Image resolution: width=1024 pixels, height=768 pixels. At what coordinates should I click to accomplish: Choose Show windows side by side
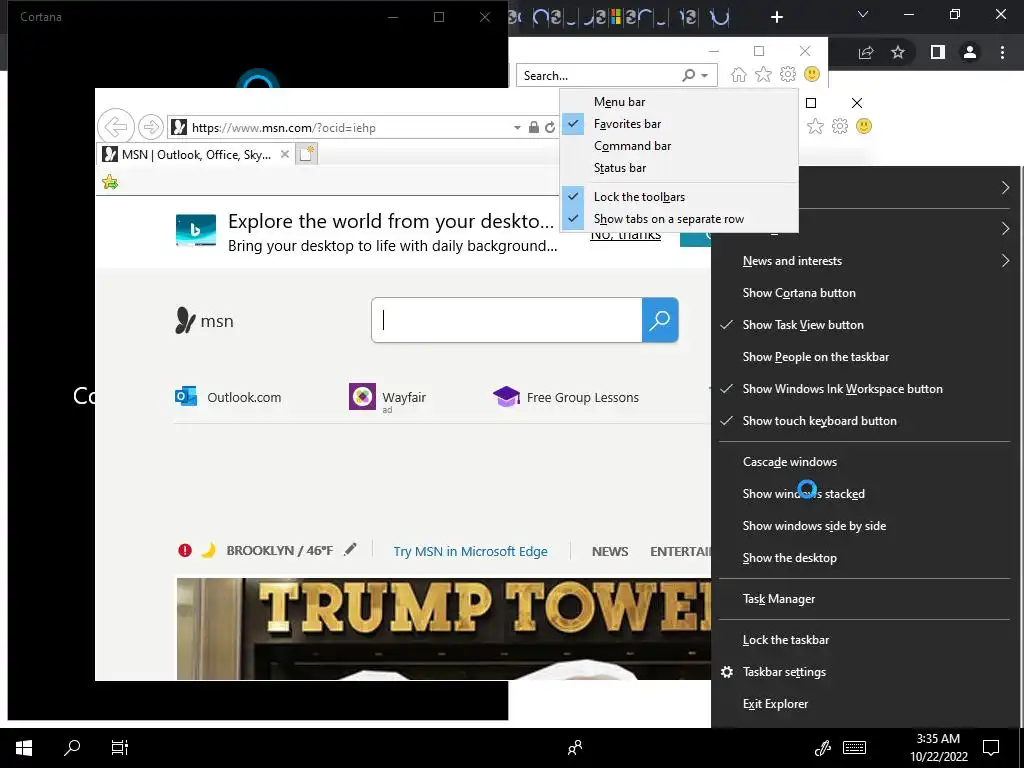click(x=865, y=526)
